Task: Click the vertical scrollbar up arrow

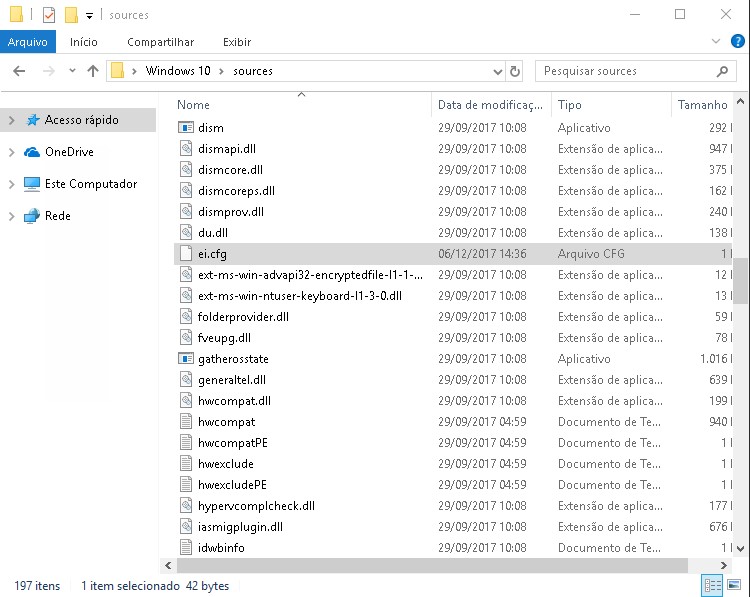Action: point(740,101)
